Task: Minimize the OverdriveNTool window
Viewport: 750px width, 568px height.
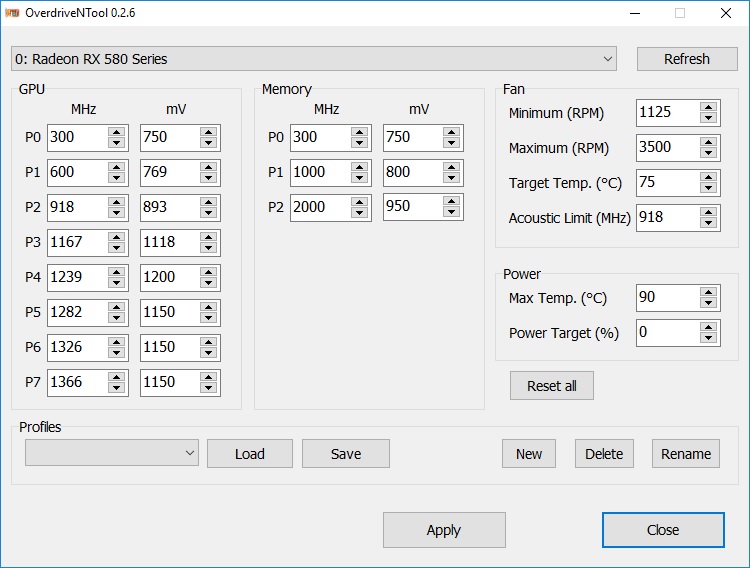Action: point(635,13)
